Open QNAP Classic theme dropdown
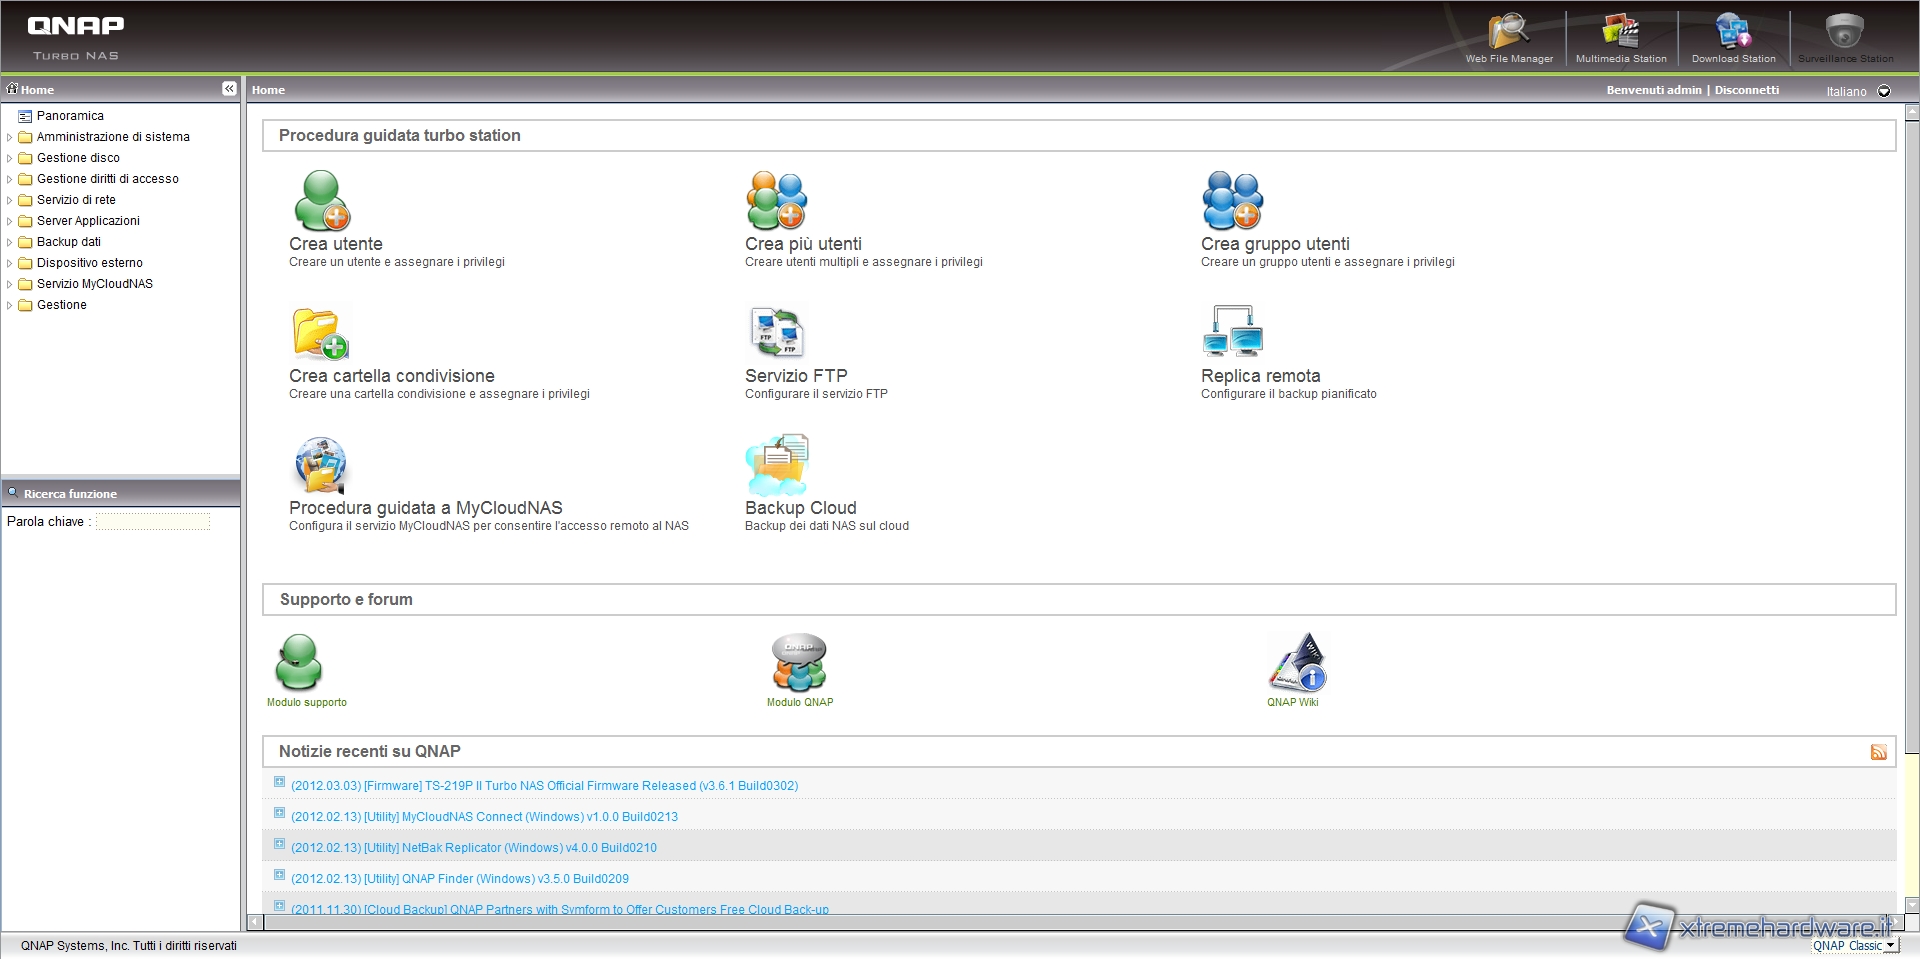Screen dimensions: 1920x959 pyautogui.click(x=1890, y=946)
